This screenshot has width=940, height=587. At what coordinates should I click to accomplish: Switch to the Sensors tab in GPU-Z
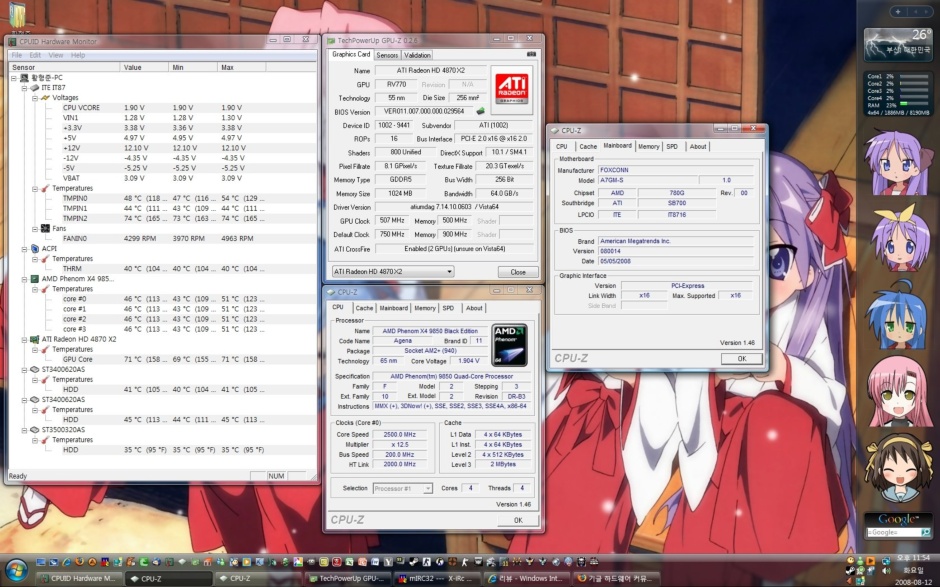click(387, 55)
